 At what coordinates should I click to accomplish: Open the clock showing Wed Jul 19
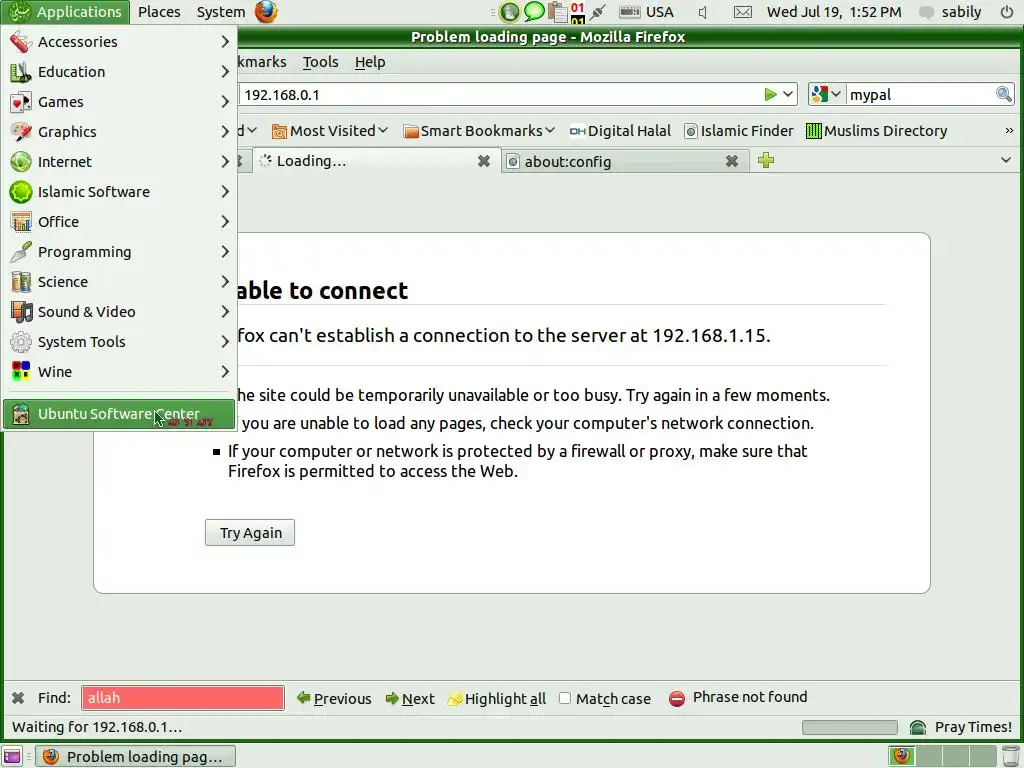[x=834, y=12]
